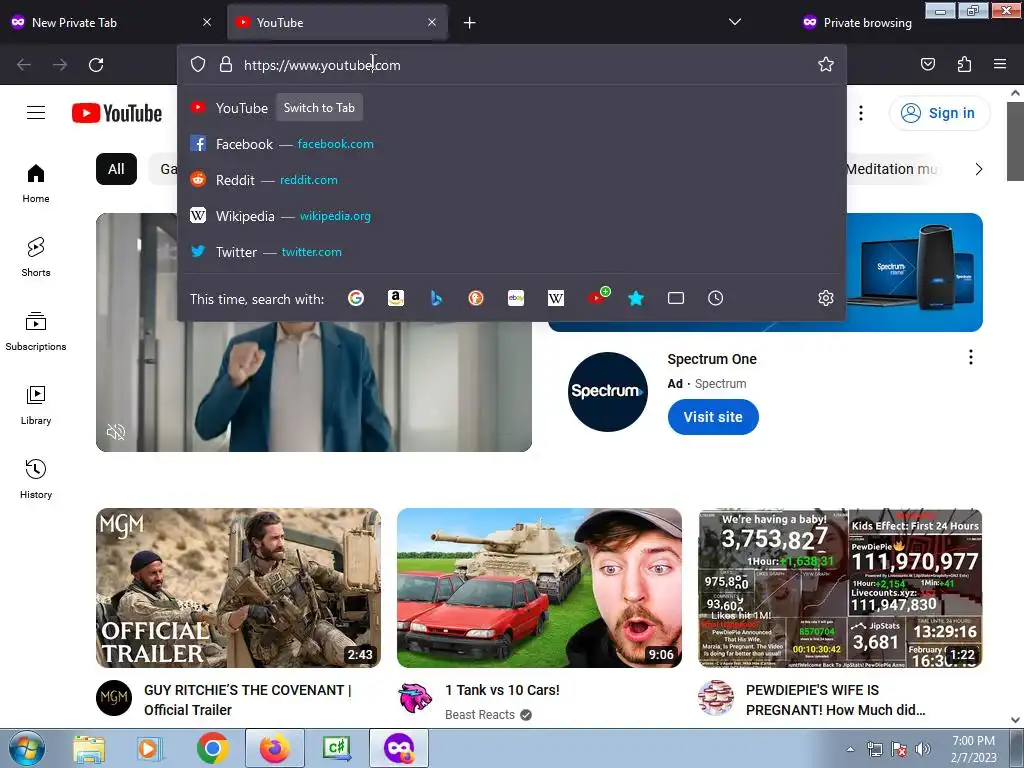Search with eBay engine icon
Viewport: 1024px width, 768px height.
pos(516,298)
